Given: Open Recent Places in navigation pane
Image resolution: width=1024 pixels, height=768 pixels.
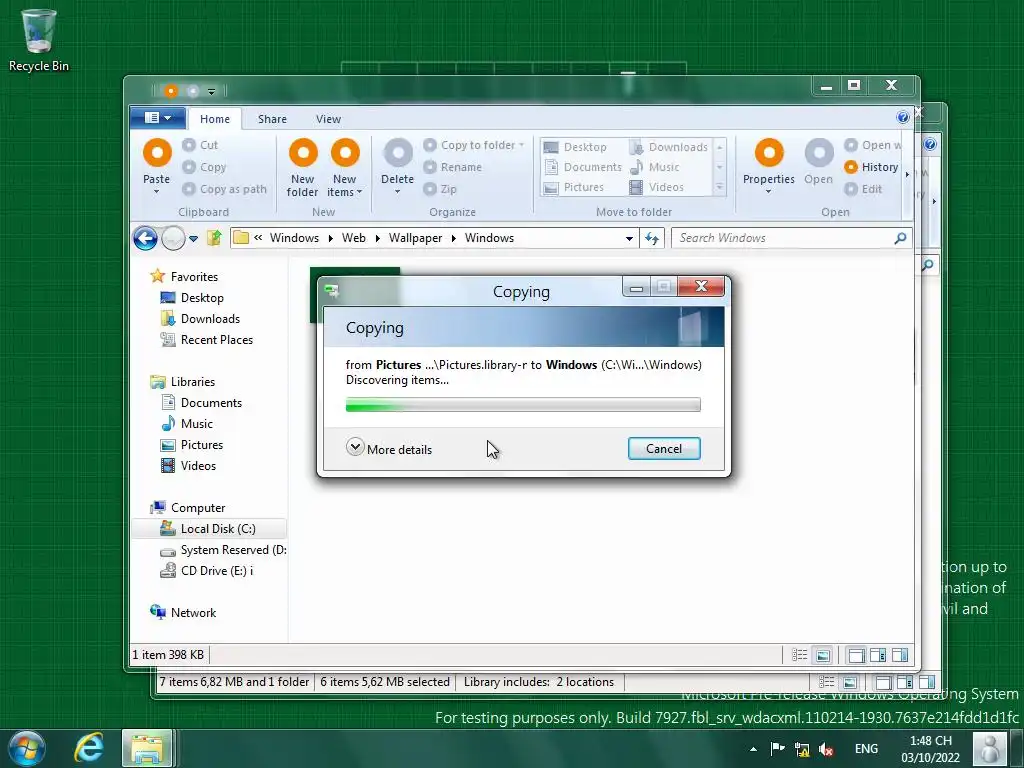Looking at the screenshot, I should point(217,340).
